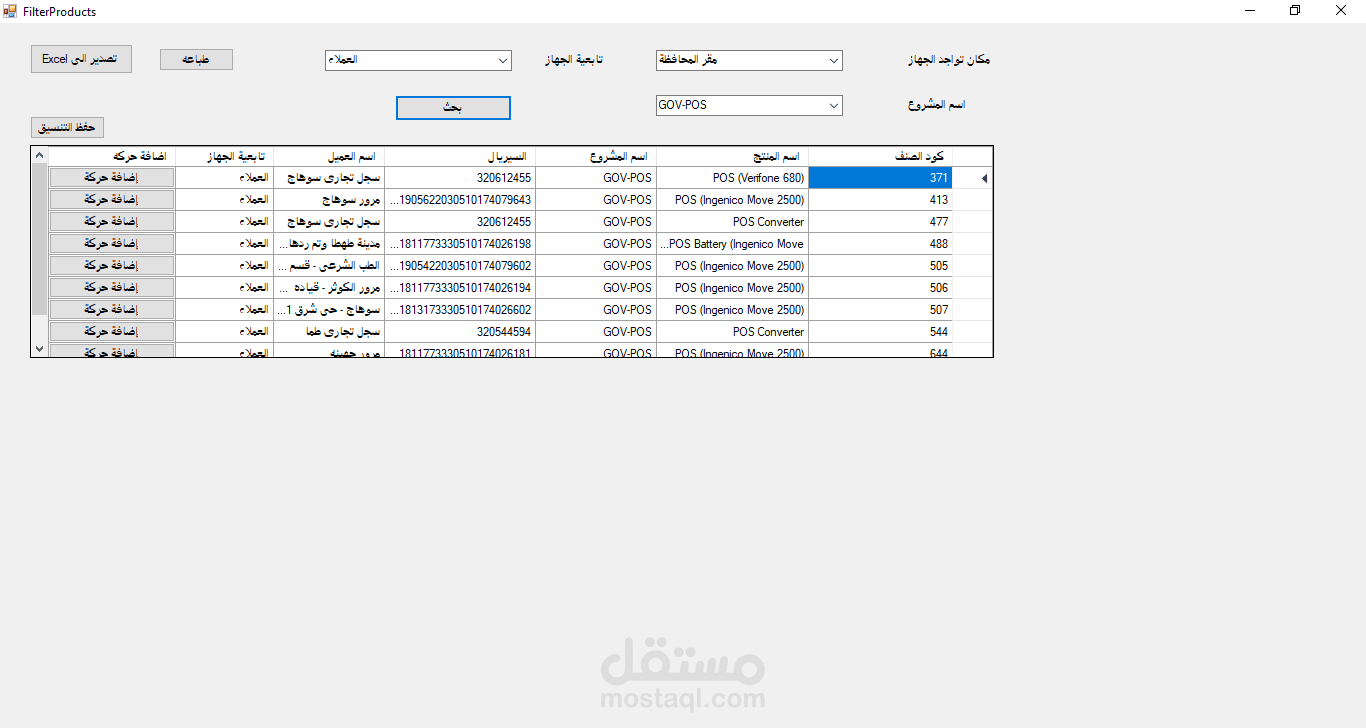Click the بحث search button
The height and width of the screenshot is (728, 1366).
pos(453,107)
